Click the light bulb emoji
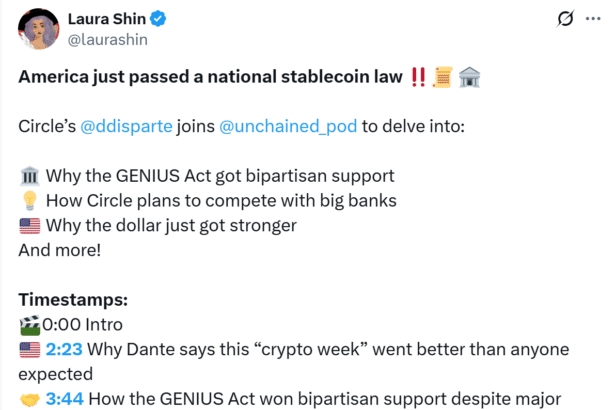This screenshot has width=615, height=410. 28,201
